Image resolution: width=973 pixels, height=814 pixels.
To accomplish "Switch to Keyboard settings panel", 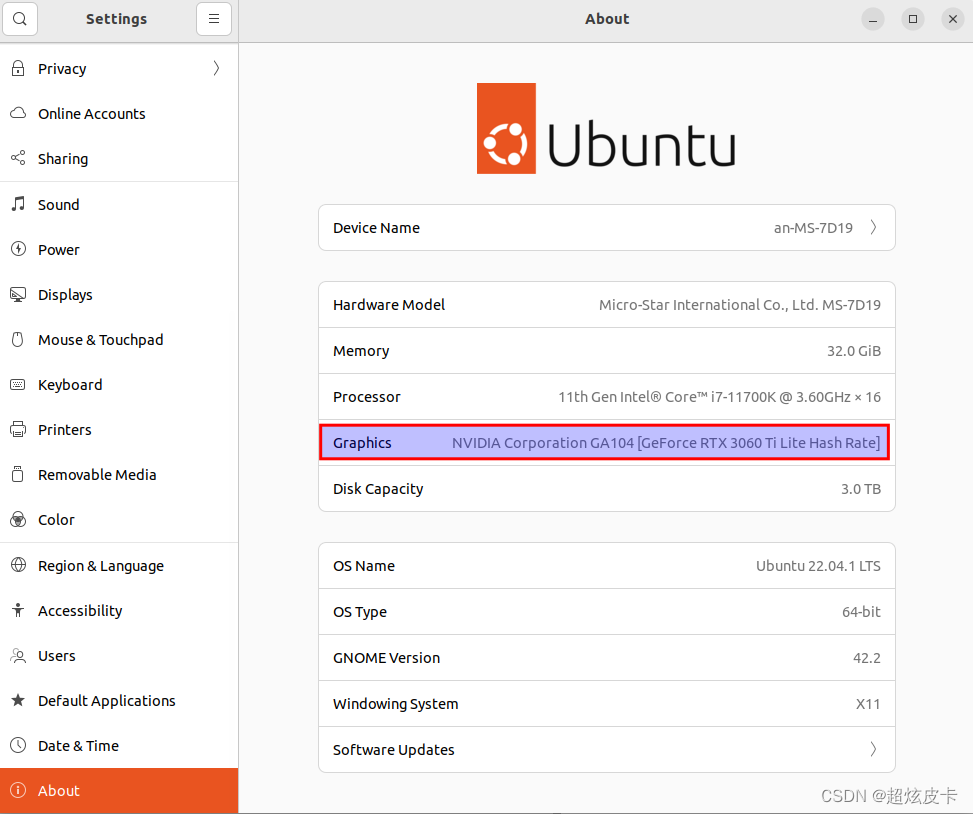I will [70, 385].
